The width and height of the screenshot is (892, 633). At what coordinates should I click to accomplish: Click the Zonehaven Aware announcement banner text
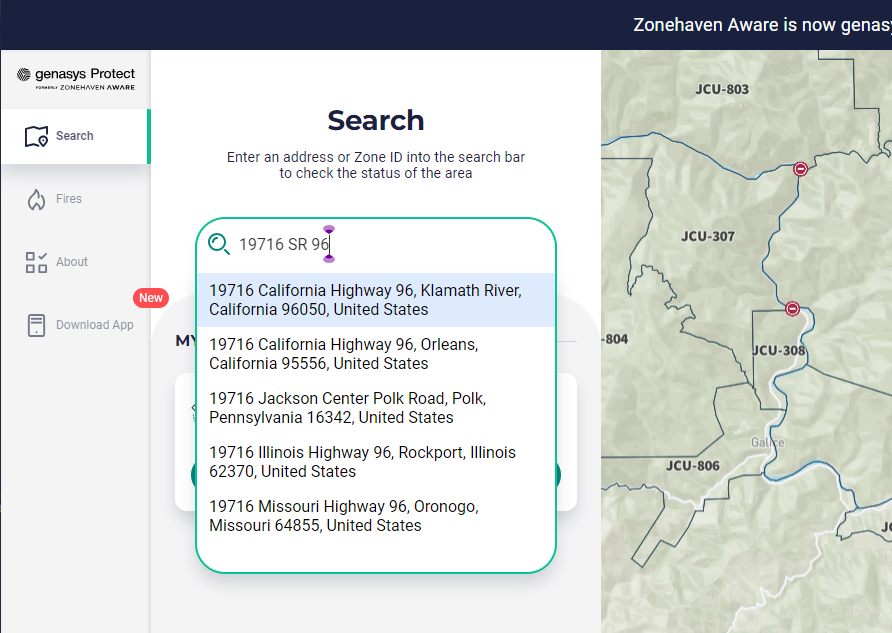(762, 25)
